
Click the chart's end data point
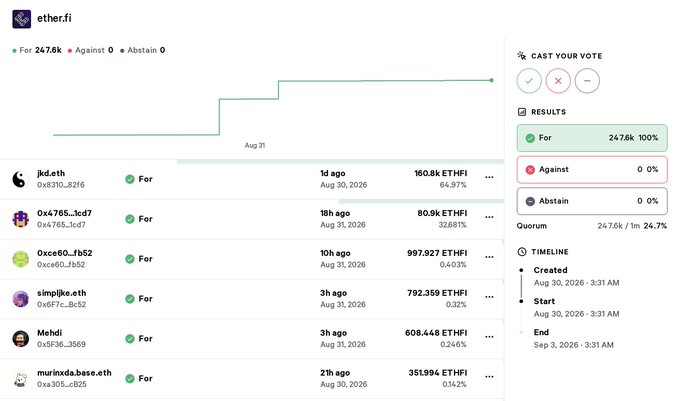(x=491, y=80)
